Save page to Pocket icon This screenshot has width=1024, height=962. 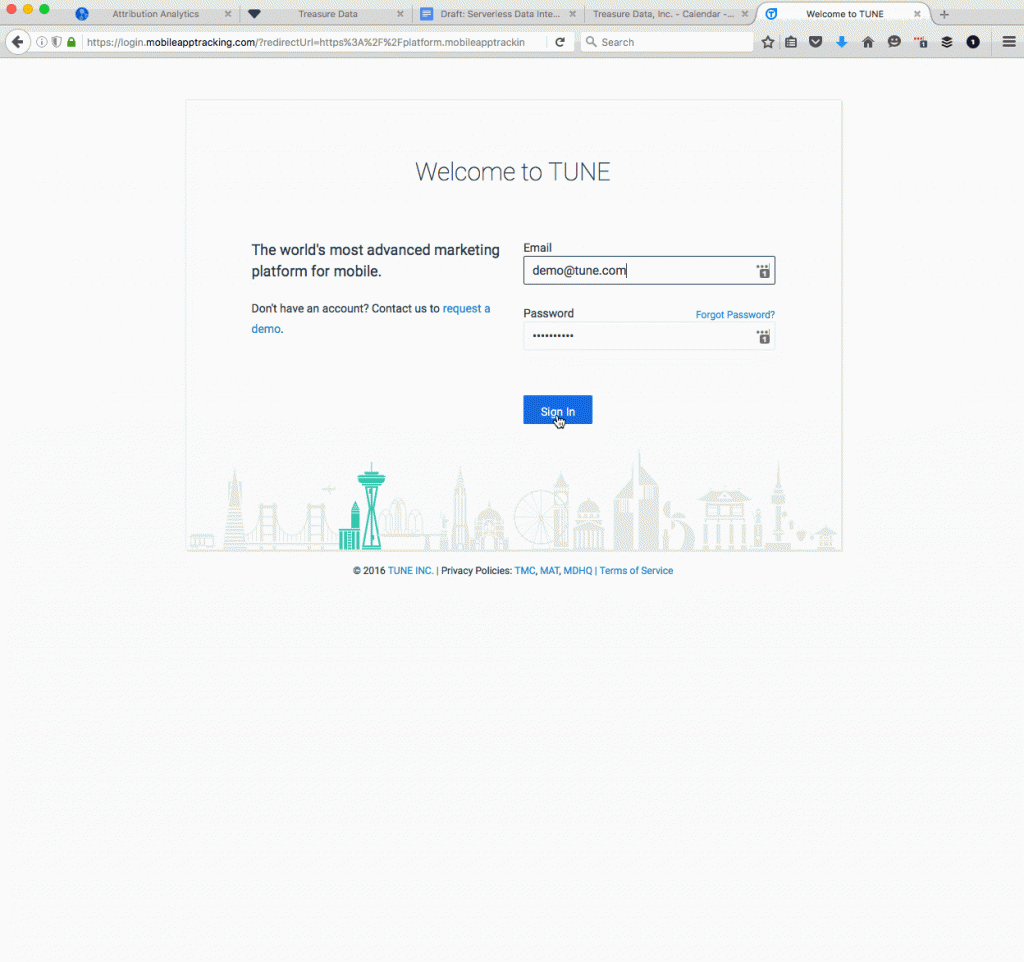pos(816,42)
